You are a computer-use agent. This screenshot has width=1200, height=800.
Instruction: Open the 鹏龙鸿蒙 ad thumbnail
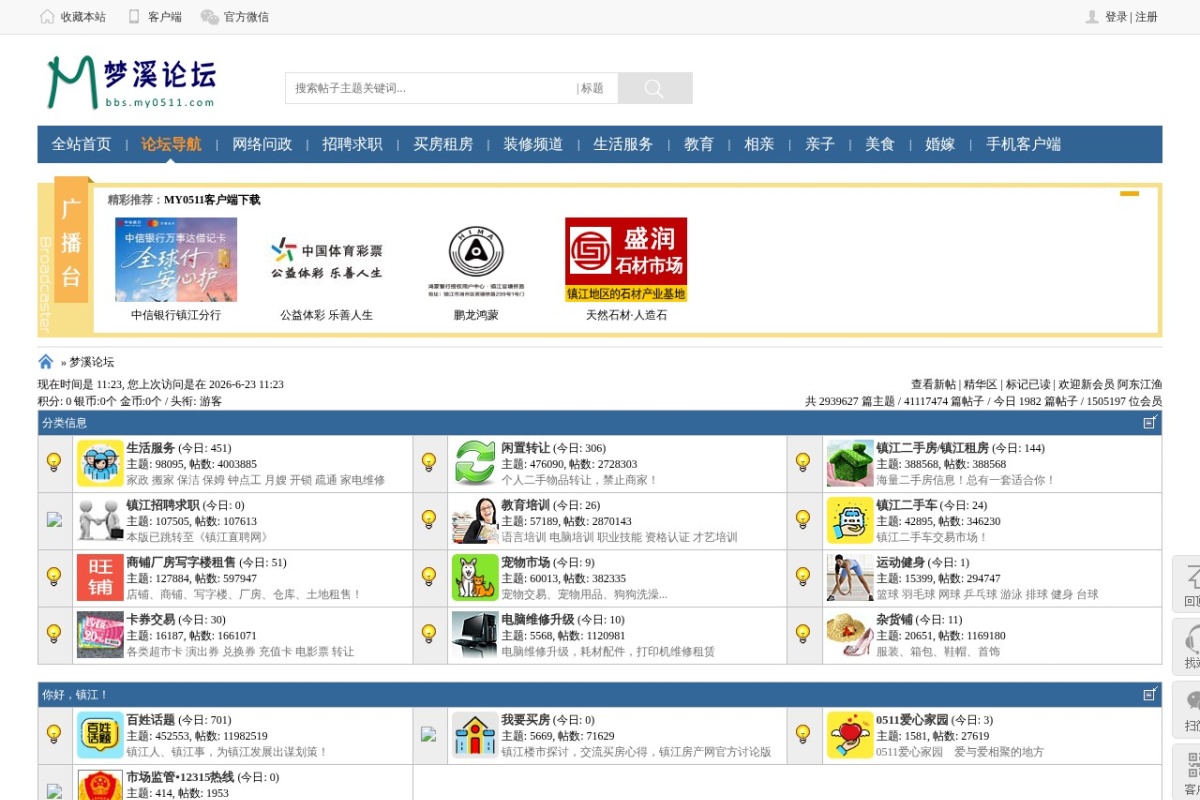[x=476, y=260]
